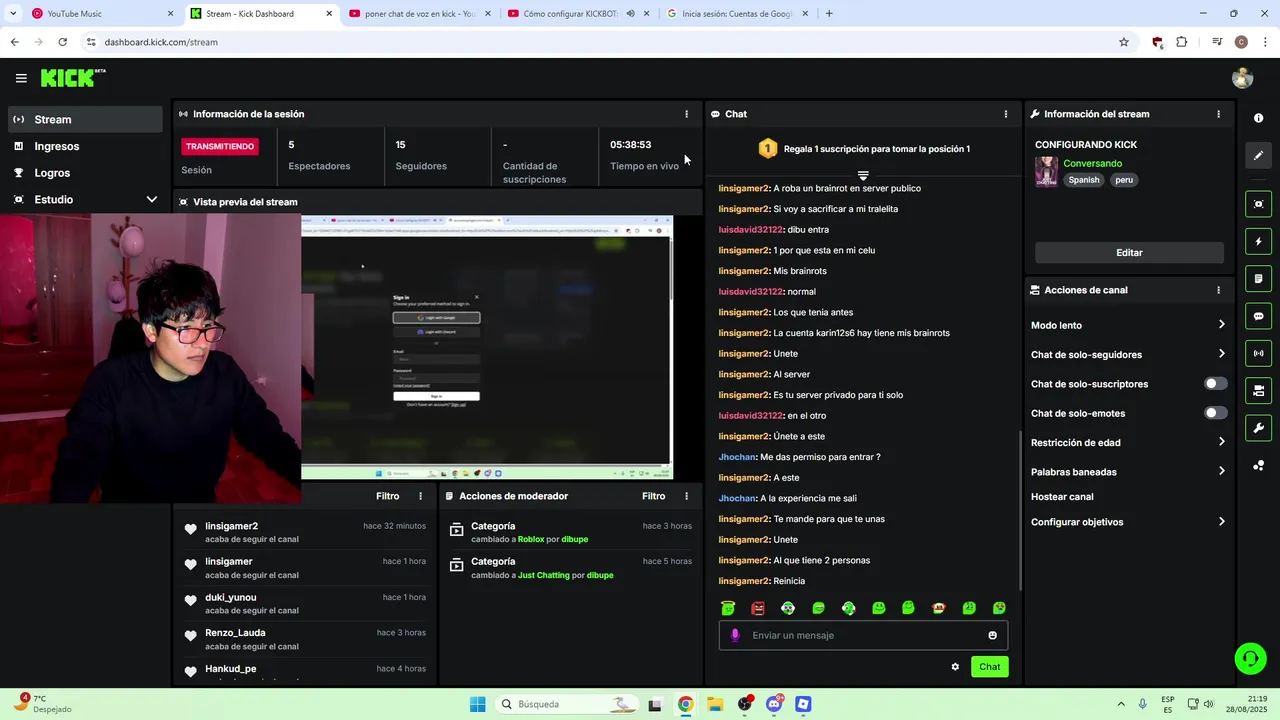
Task: Click Hostear canal action
Action: [1062, 497]
